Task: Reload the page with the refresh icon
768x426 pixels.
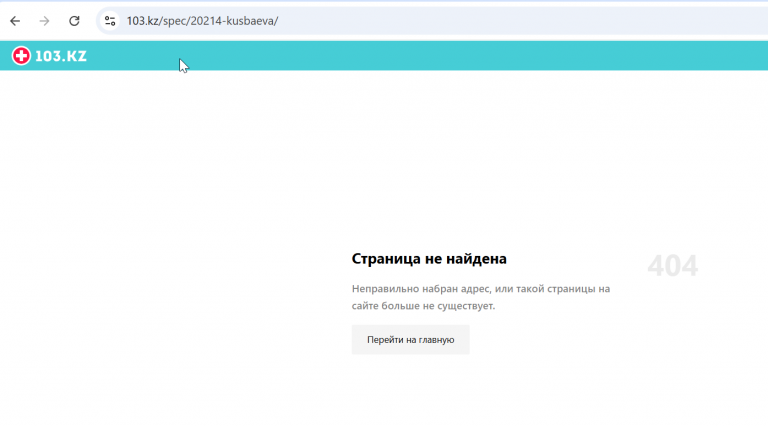Action: (74, 21)
